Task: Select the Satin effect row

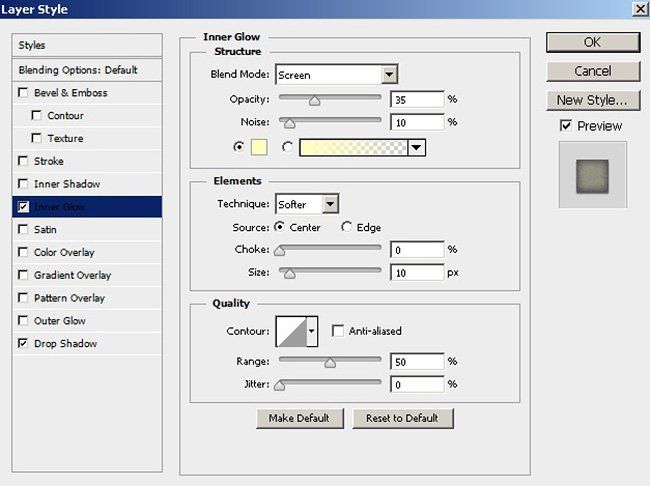Action: (x=87, y=229)
